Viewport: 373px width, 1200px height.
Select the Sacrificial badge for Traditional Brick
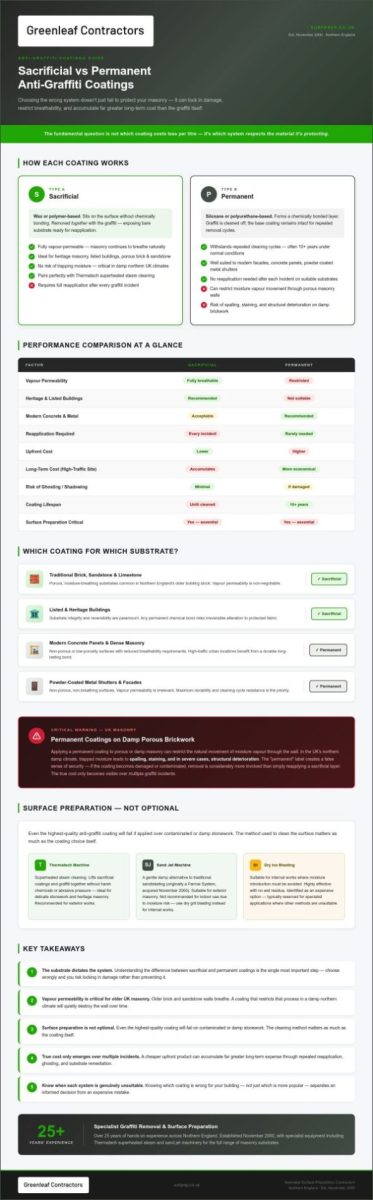[327, 579]
